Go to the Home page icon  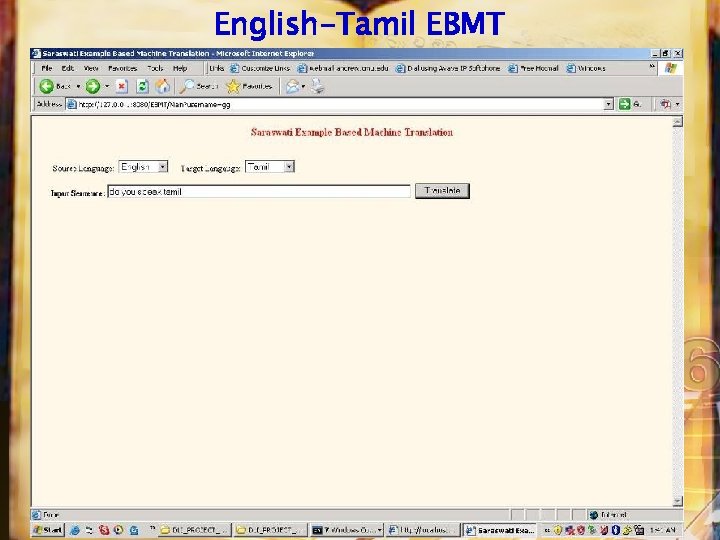click(163, 86)
